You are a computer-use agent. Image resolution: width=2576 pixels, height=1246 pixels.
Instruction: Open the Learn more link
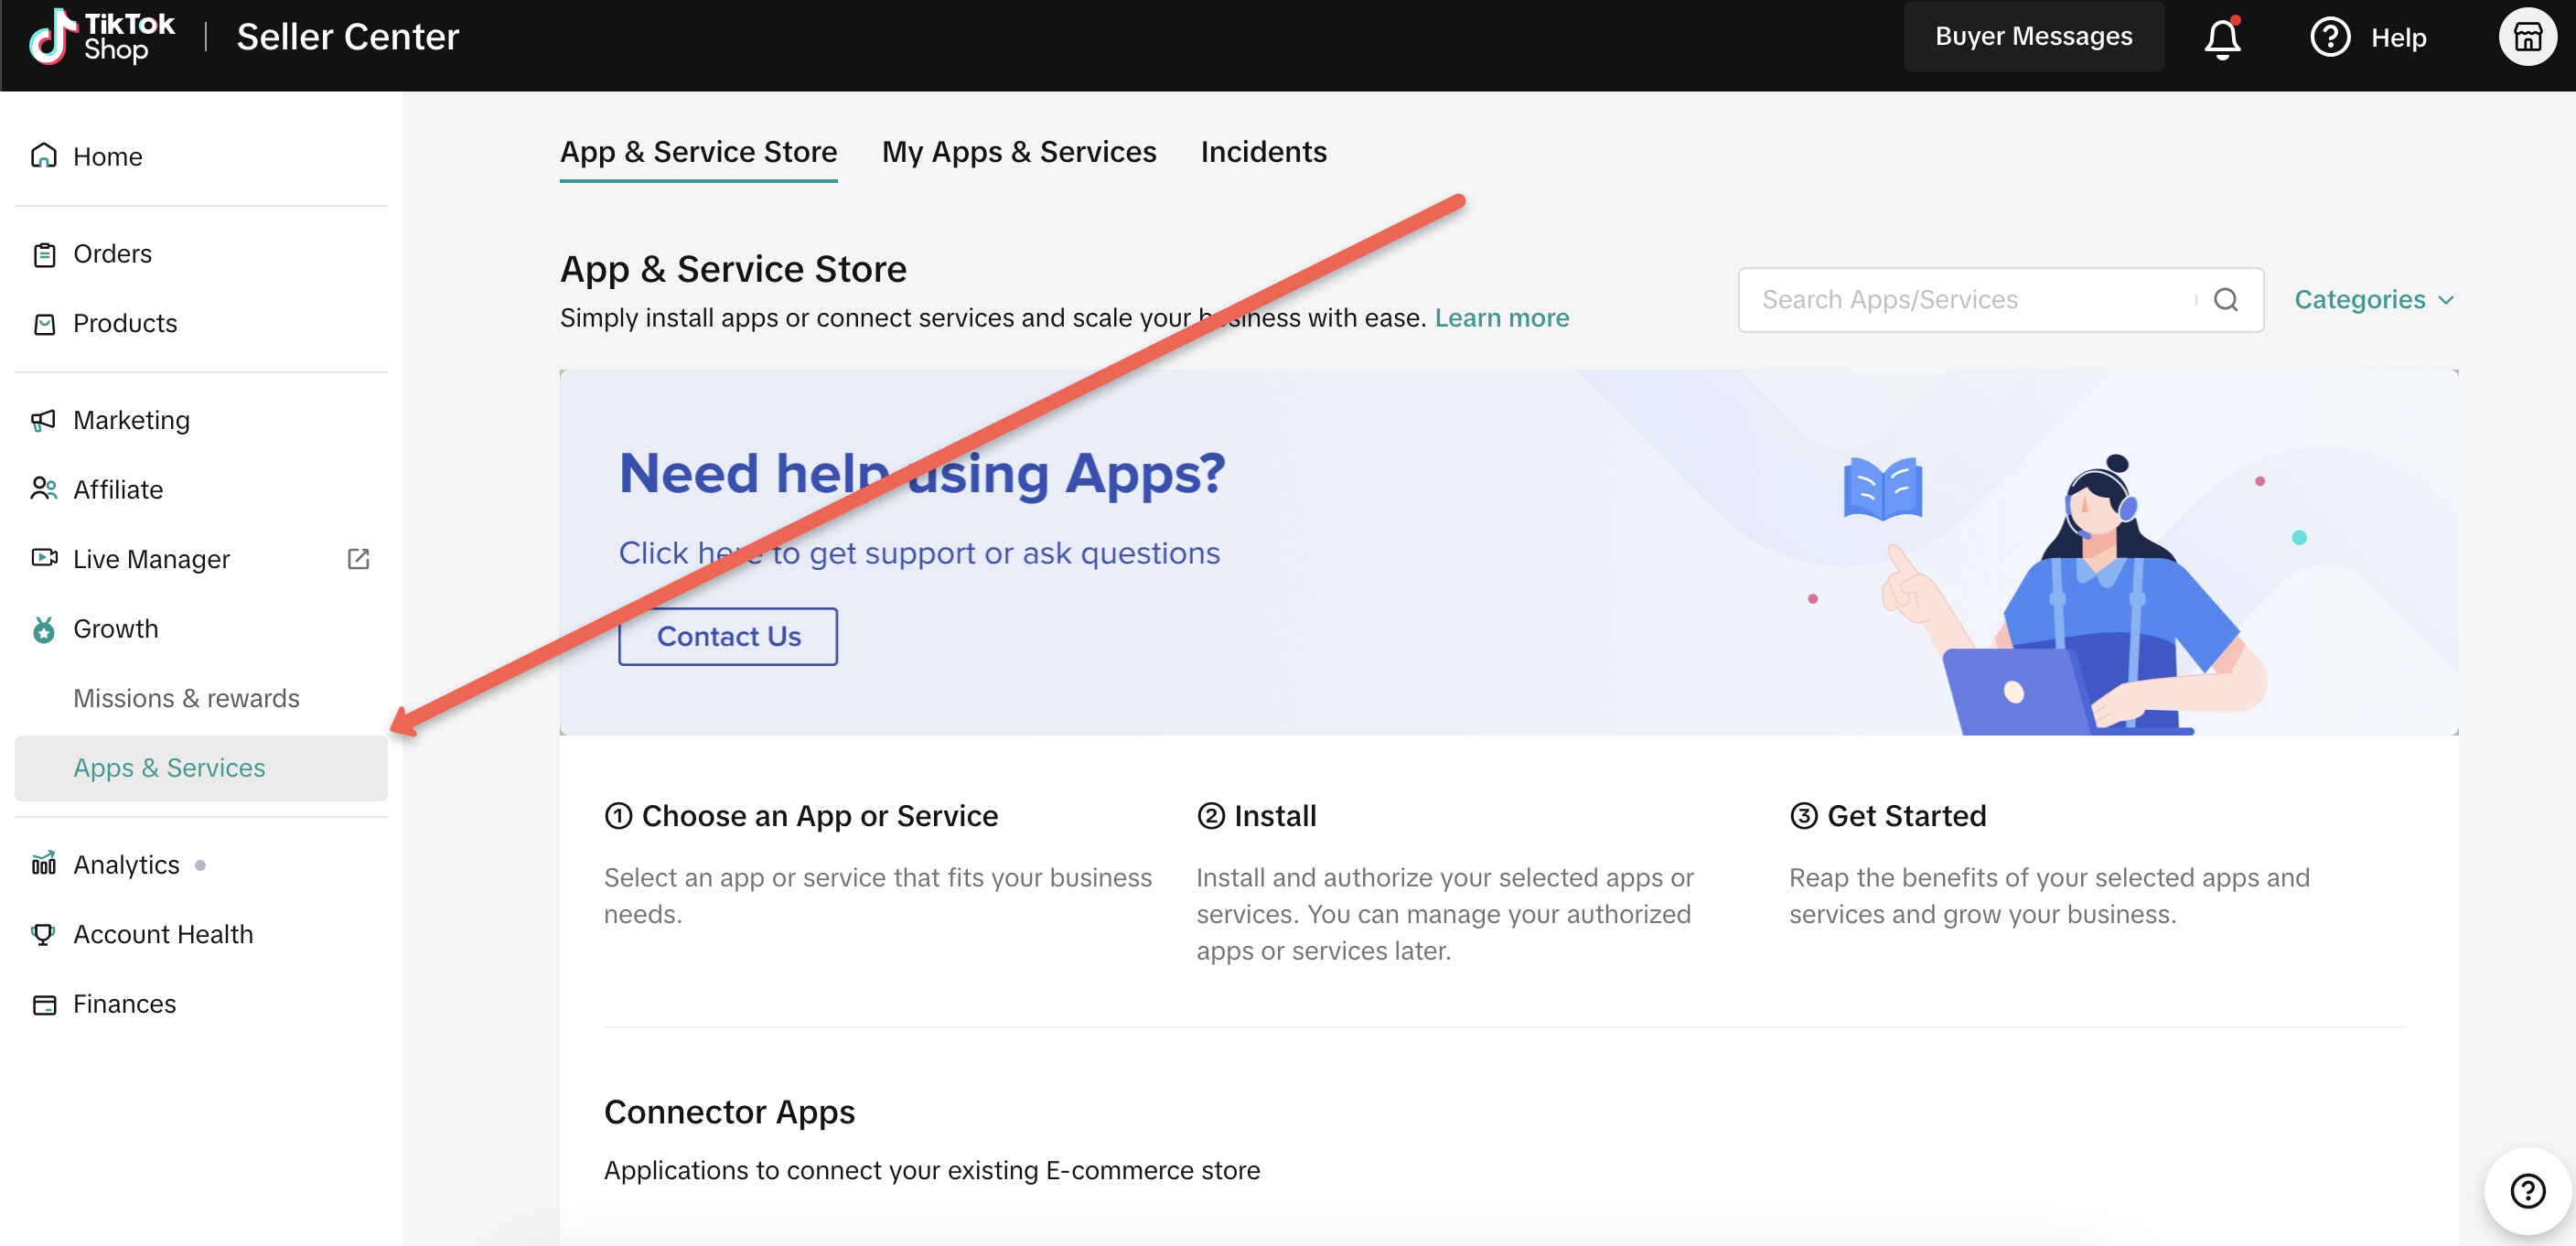1501,318
